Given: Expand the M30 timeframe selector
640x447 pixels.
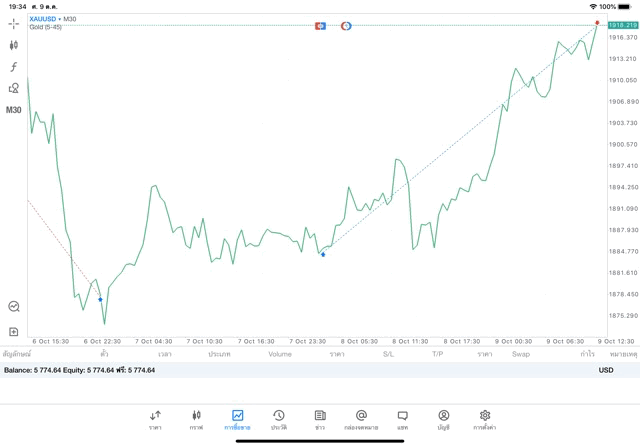Looking at the screenshot, I should 14,110.
